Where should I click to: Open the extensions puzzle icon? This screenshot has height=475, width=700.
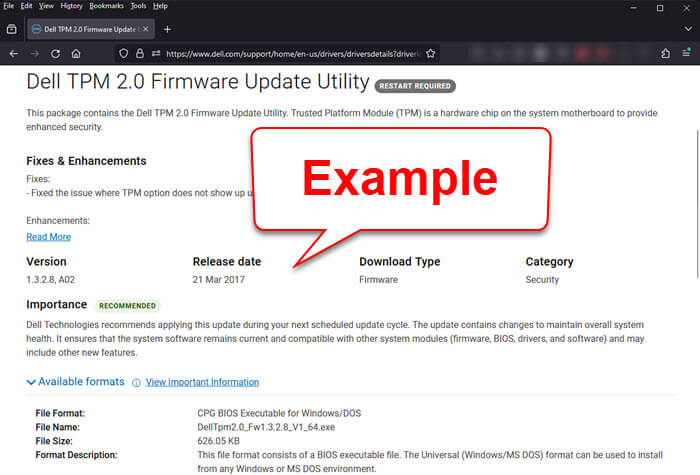pos(665,54)
